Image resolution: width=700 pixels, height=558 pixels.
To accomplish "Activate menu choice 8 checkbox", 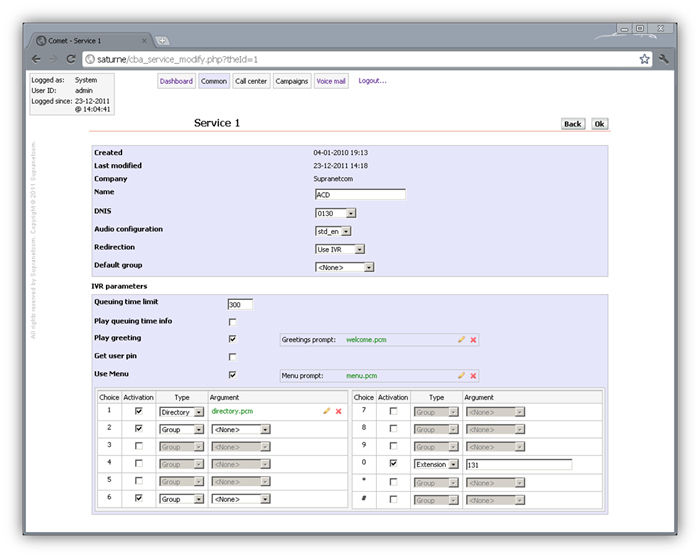I will click(393, 429).
